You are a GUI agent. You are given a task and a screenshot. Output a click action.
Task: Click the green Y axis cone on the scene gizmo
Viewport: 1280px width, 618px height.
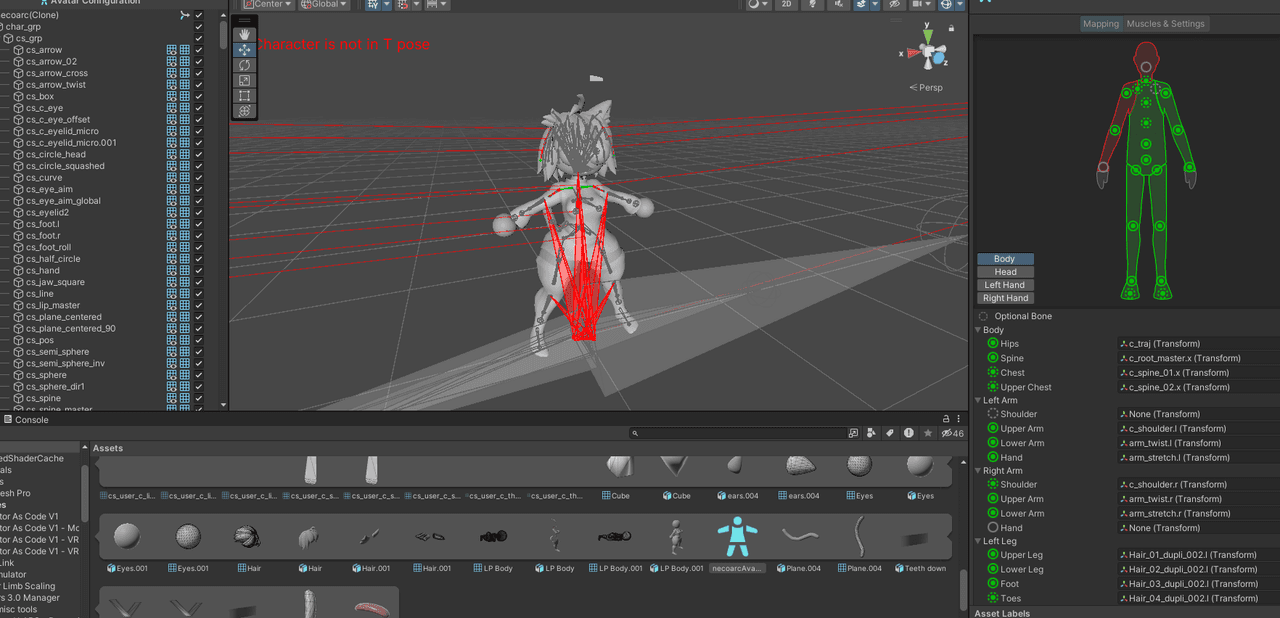tap(928, 36)
